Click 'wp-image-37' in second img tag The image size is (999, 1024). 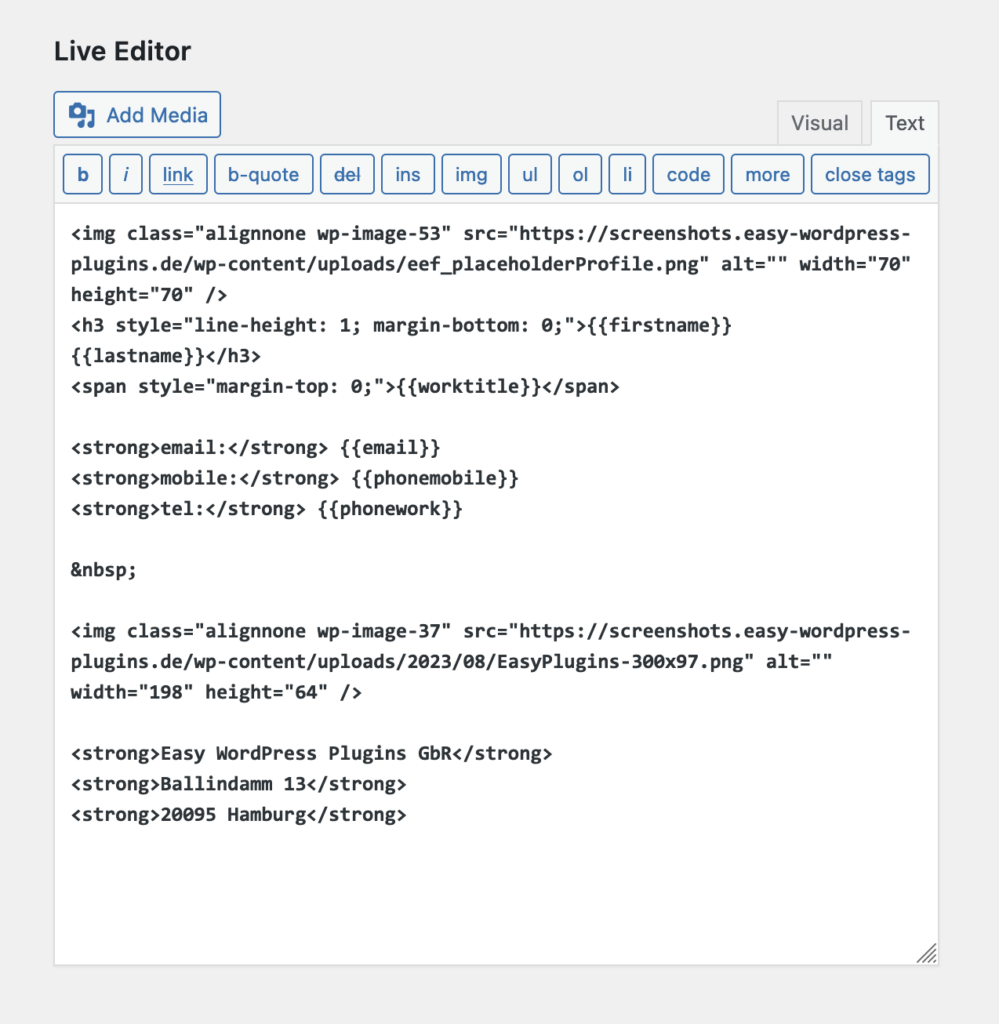[378, 632]
